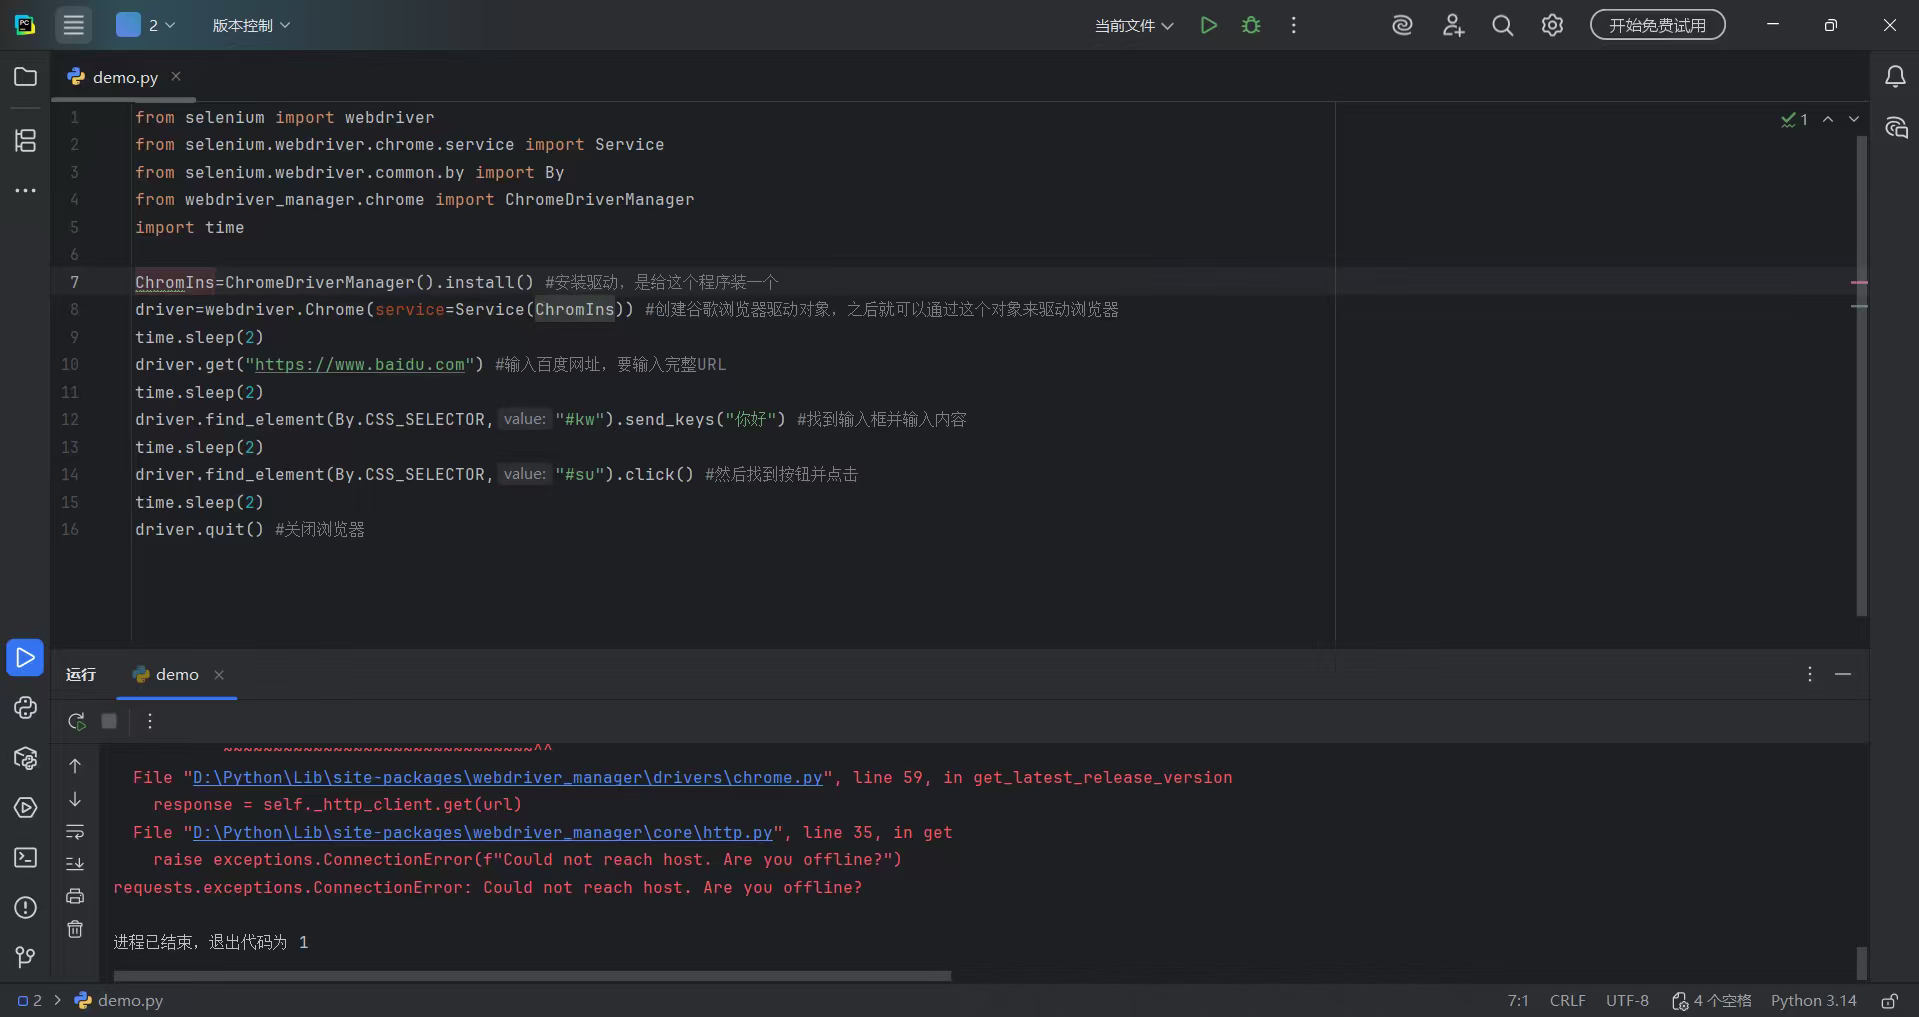
Task: Open the Project folder tool window
Action: pos(25,77)
